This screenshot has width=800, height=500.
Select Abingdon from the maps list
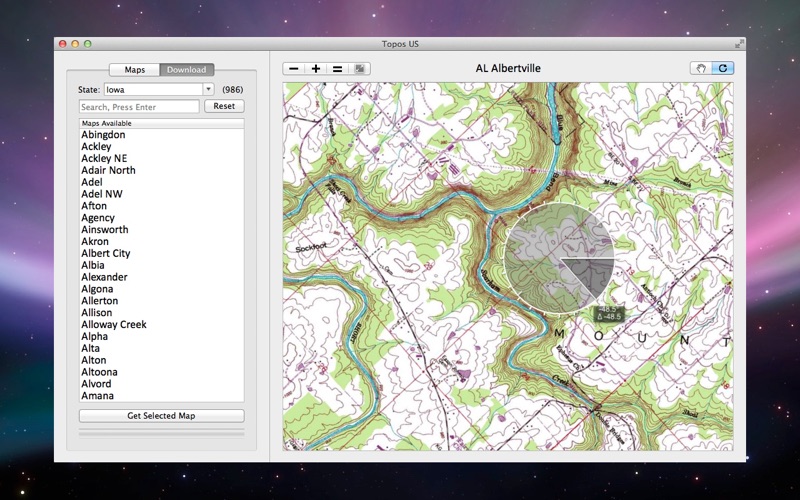click(103, 135)
